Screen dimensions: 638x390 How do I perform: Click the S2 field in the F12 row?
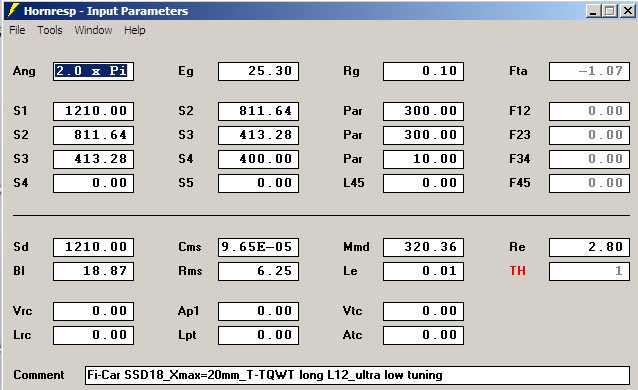pyautogui.click(x=258, y=111)
